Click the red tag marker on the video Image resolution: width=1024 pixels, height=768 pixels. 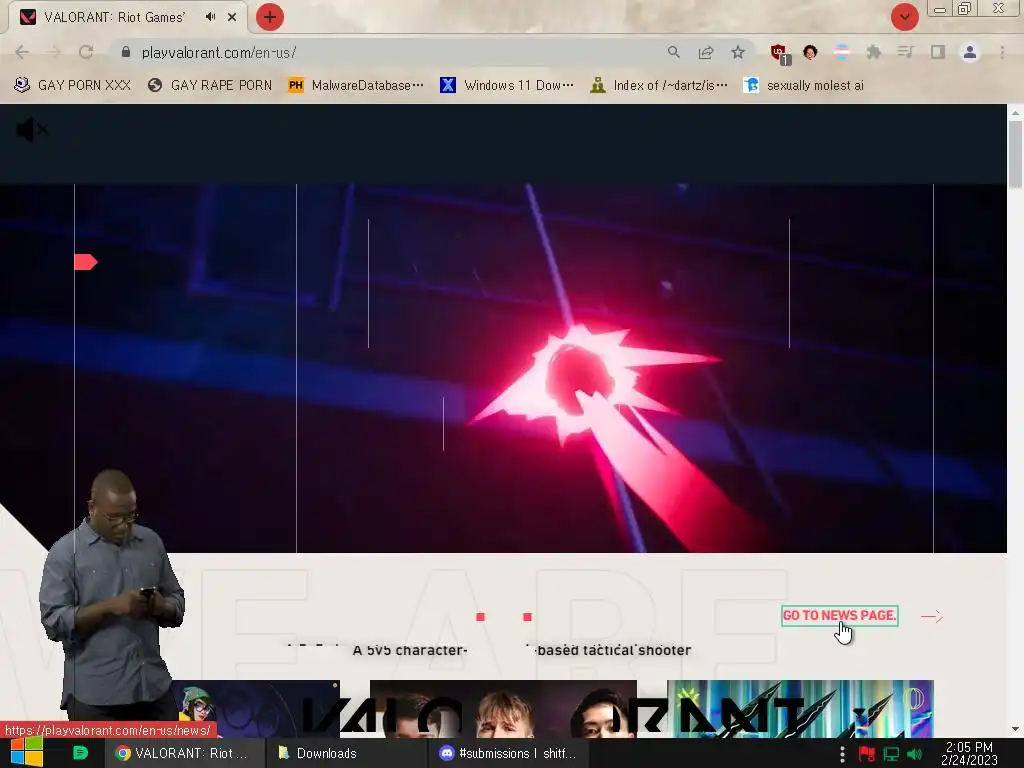tap(86, 262)
